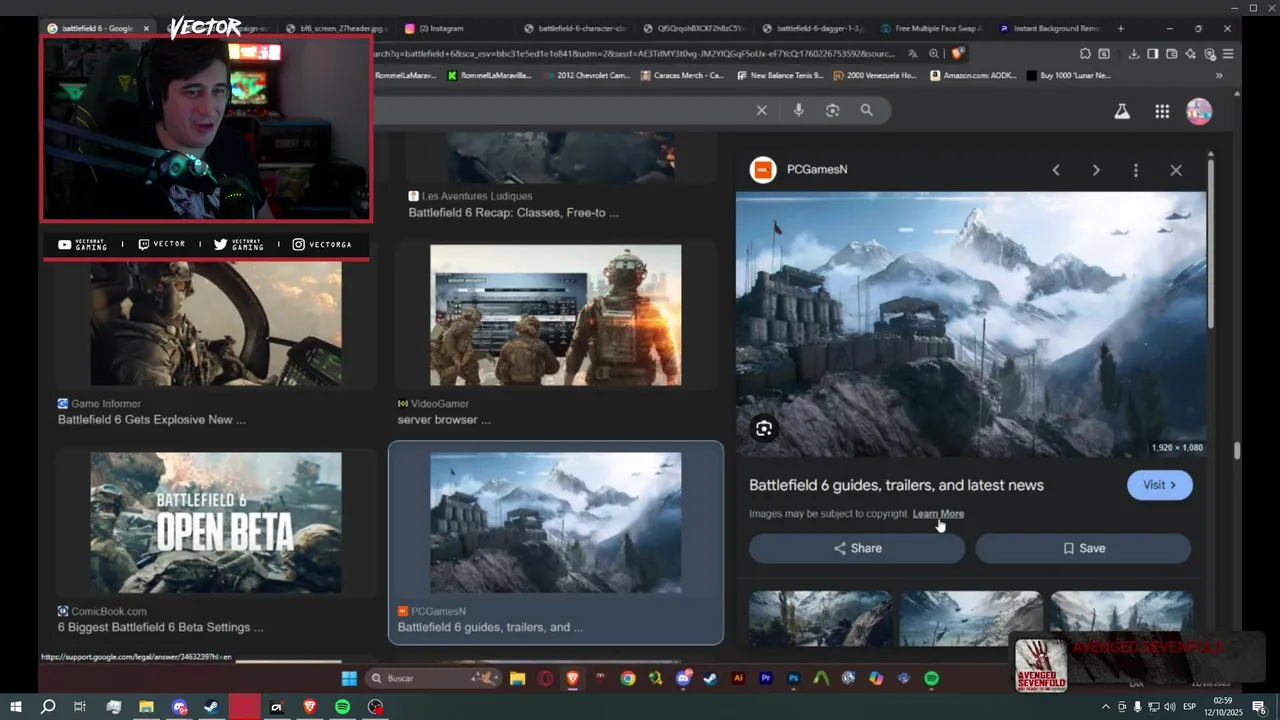Open middle related image below preview
Screen dimensions: 1280x720
[x=971, y=619]
